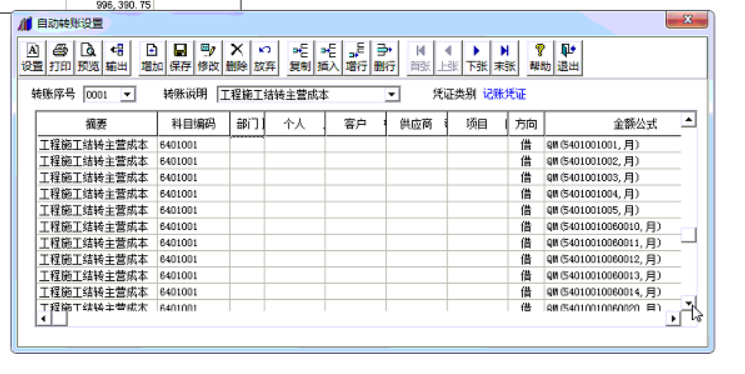Click the table's vertical scrollbar down arrow
Screen dimensions: 745x374
pos(688,302)
